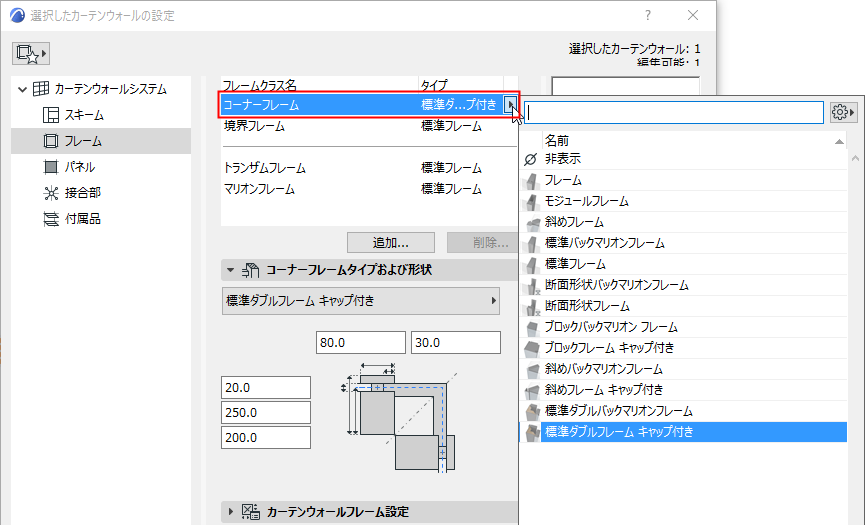This screenshot has height=525, width=865.
Task: Sort the list by 名前 column header
Action: coord(694,141)
